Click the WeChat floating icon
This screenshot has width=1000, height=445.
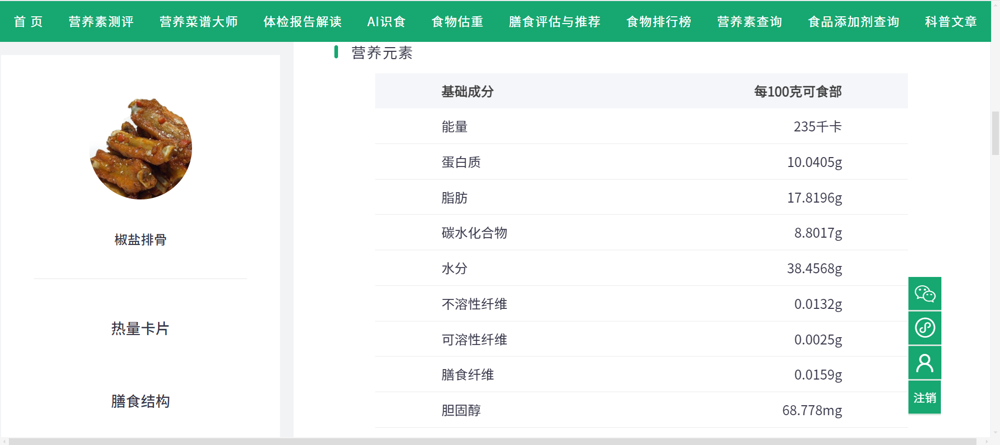click(924, 294)
